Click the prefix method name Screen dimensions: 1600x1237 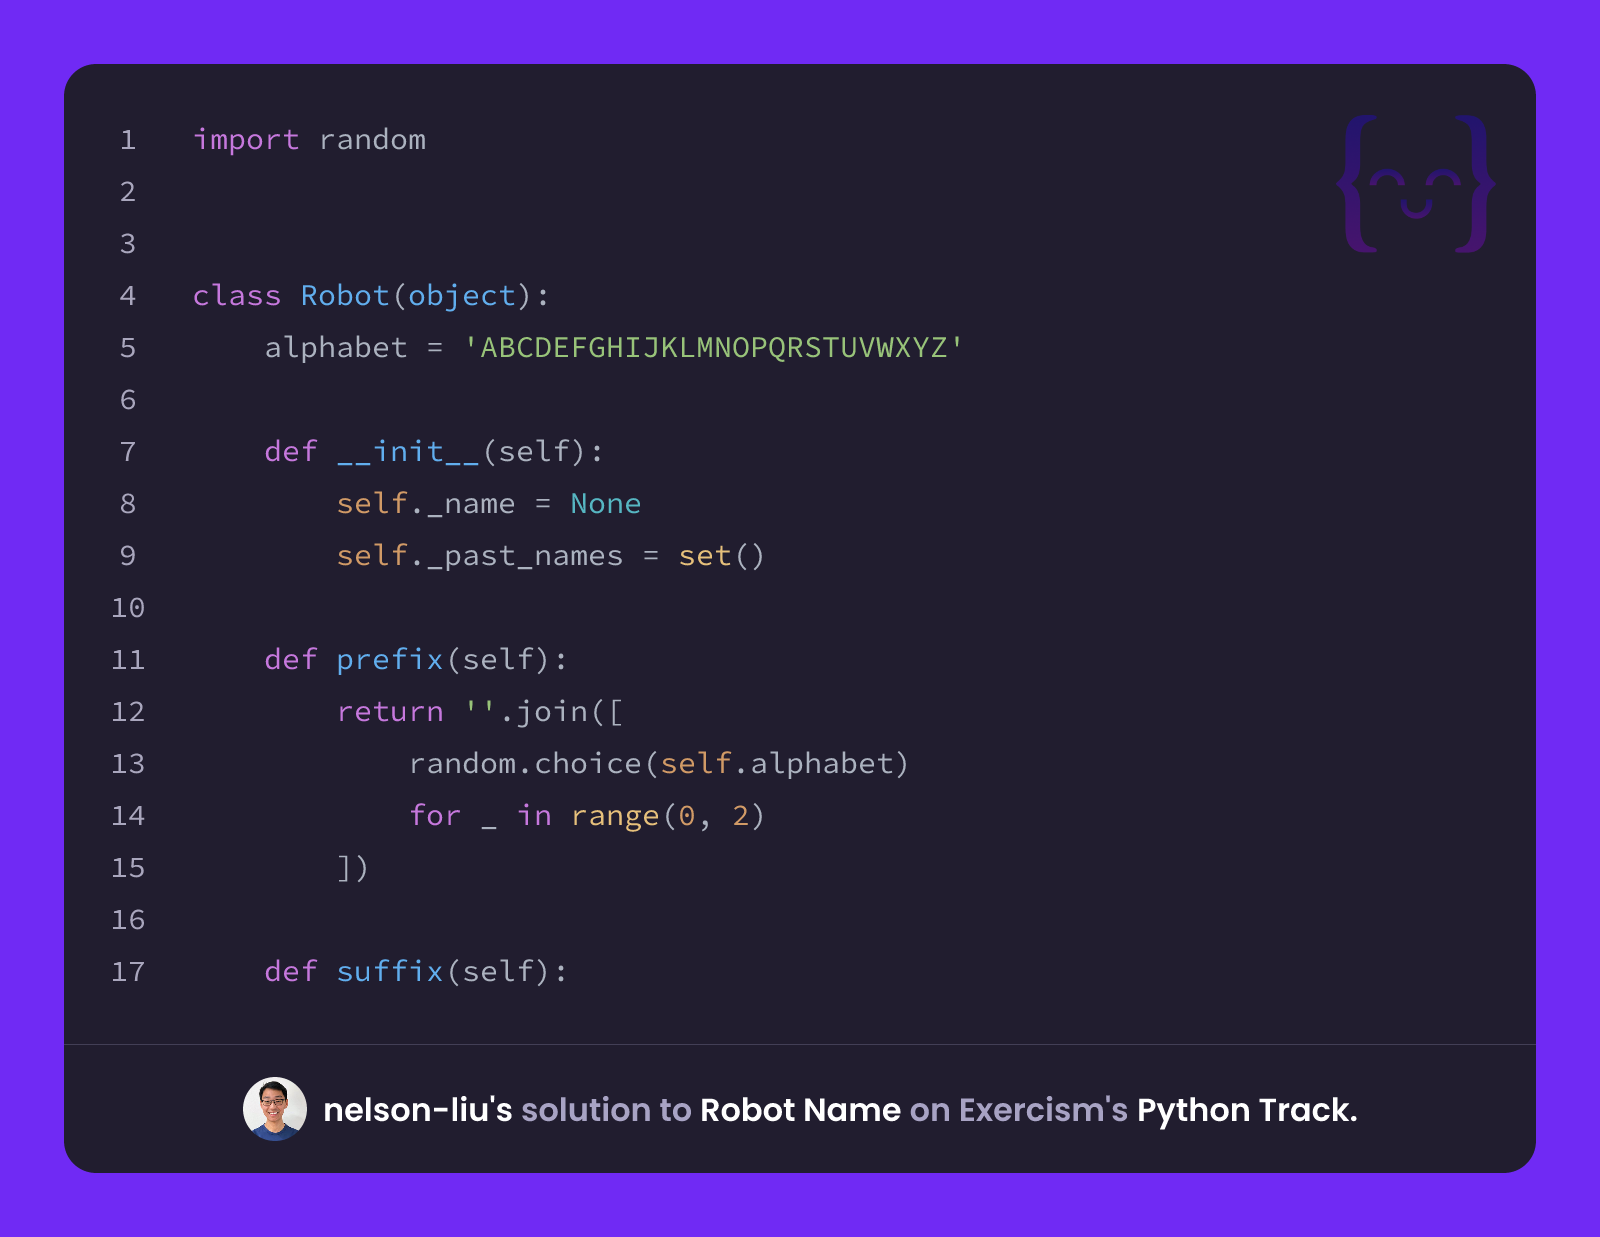tap(390, 660)
